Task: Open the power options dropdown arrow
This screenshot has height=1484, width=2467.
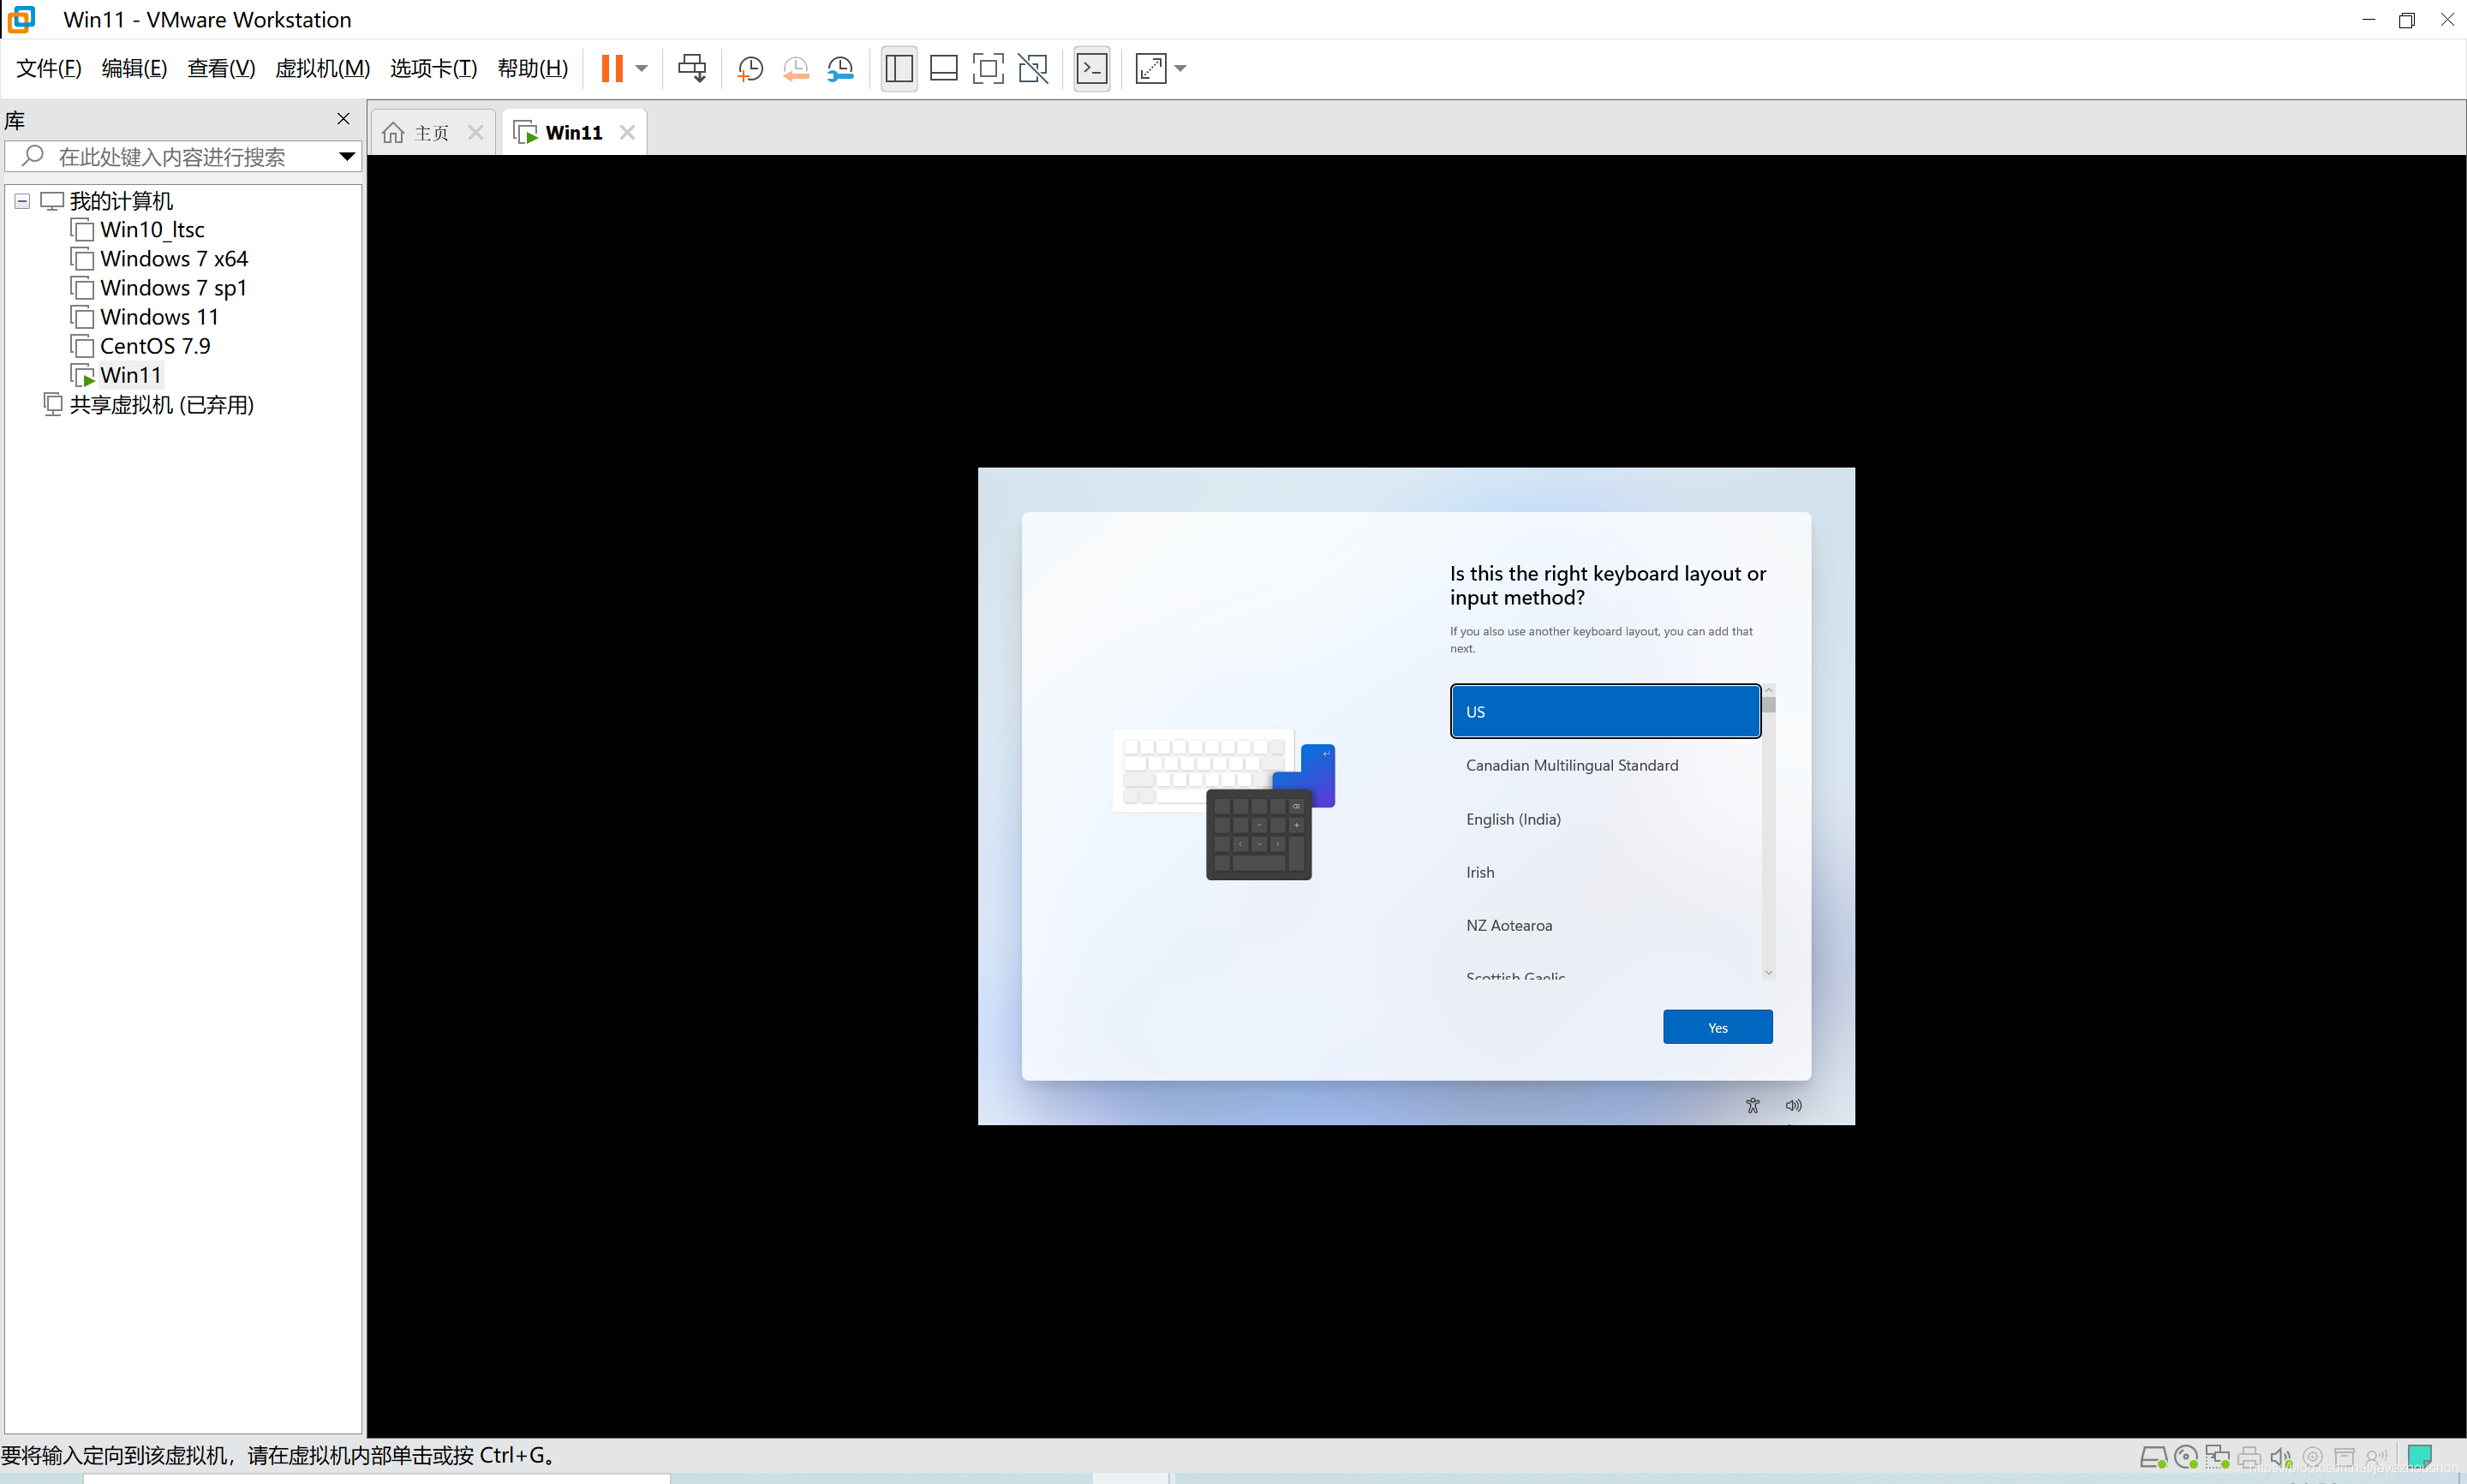Action: pos(642,68)
